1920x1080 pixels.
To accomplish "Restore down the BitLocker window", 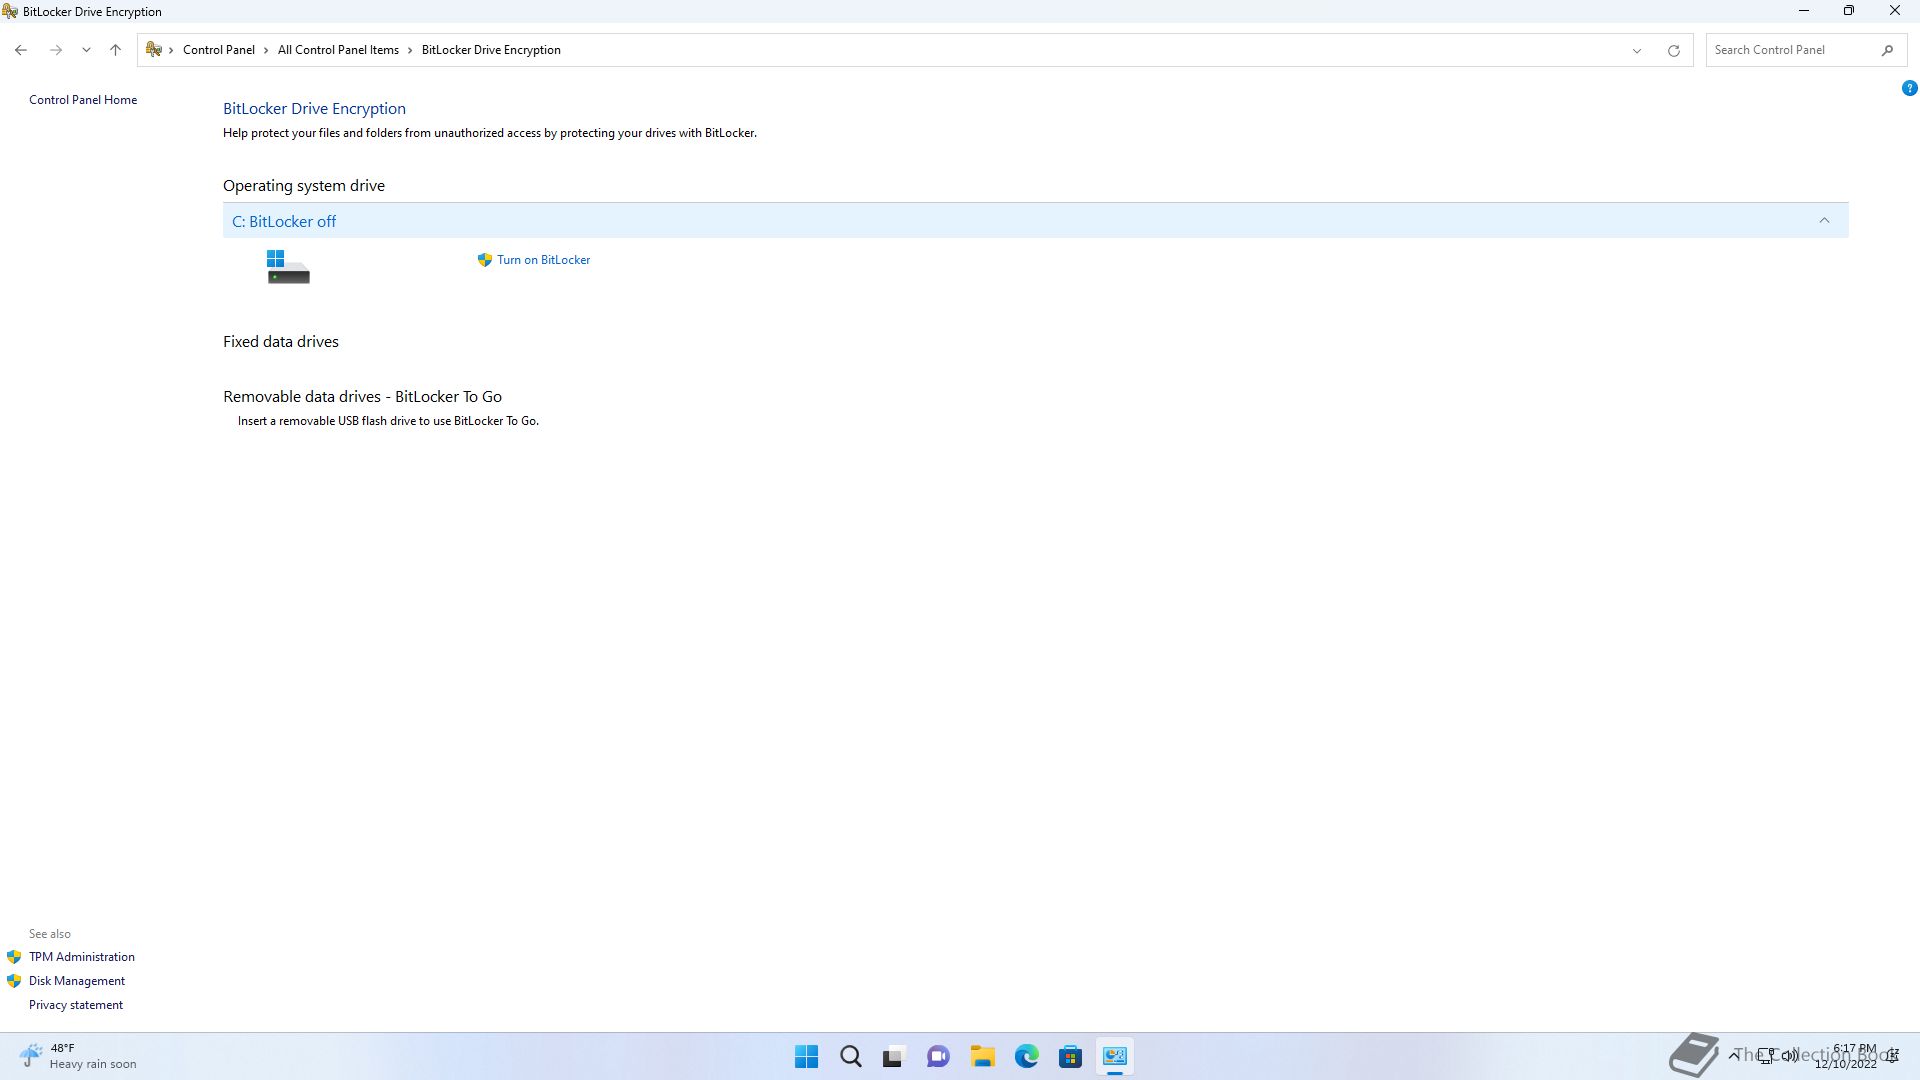I will click(1849, 11).
